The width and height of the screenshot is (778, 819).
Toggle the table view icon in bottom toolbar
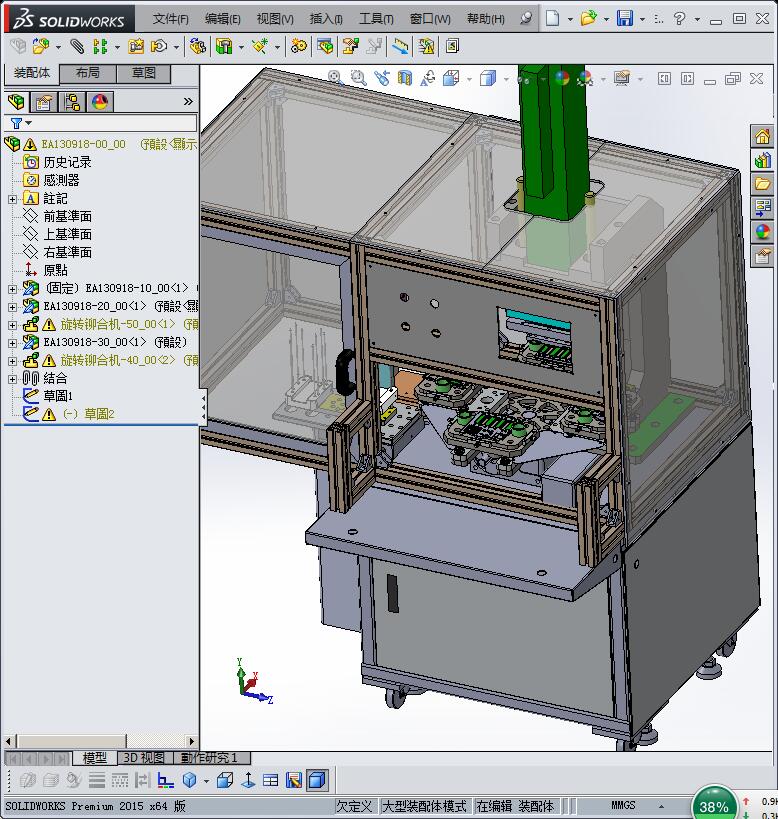coord(270,780)
